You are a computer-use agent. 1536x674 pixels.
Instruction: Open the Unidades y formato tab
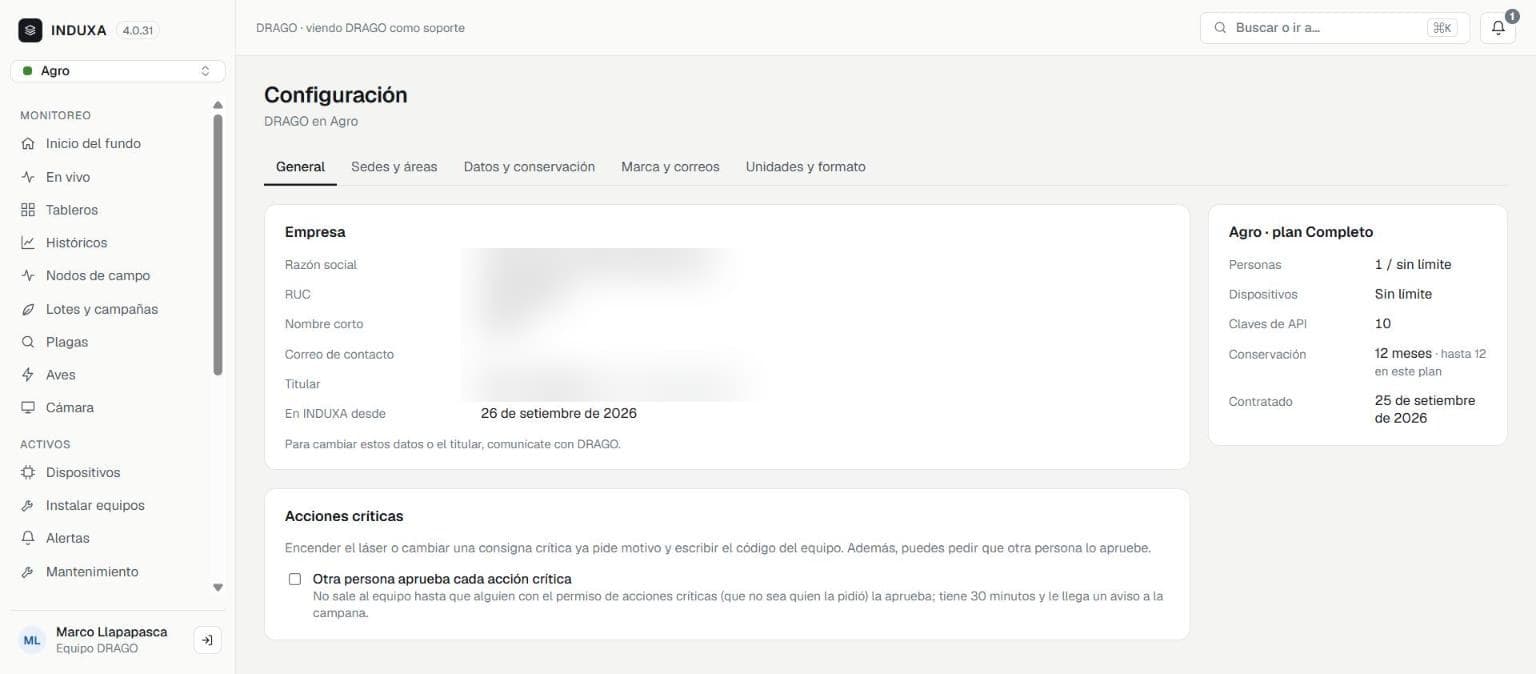click(x=806, y=167)
